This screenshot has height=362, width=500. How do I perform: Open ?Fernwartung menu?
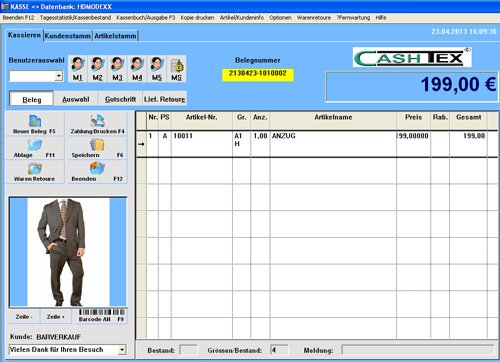pyautogui.click(x=353, y=18)
